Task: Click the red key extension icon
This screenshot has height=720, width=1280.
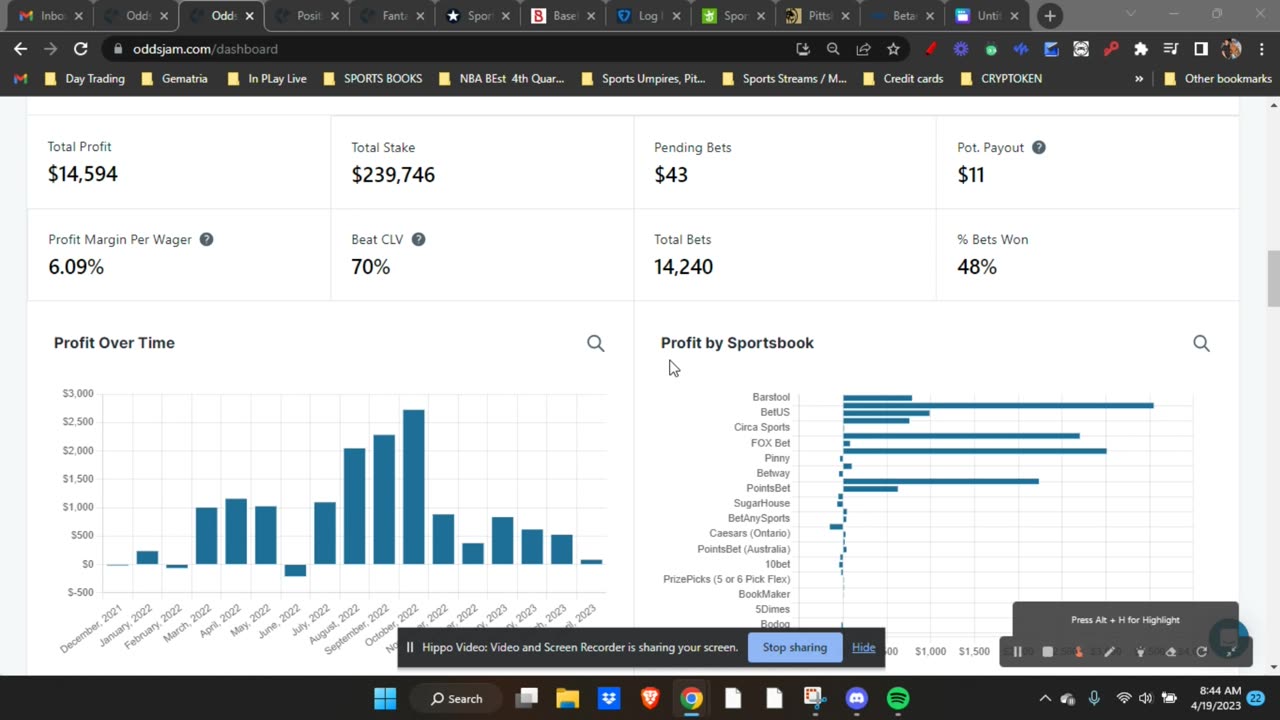Action: coord(1111,48)
